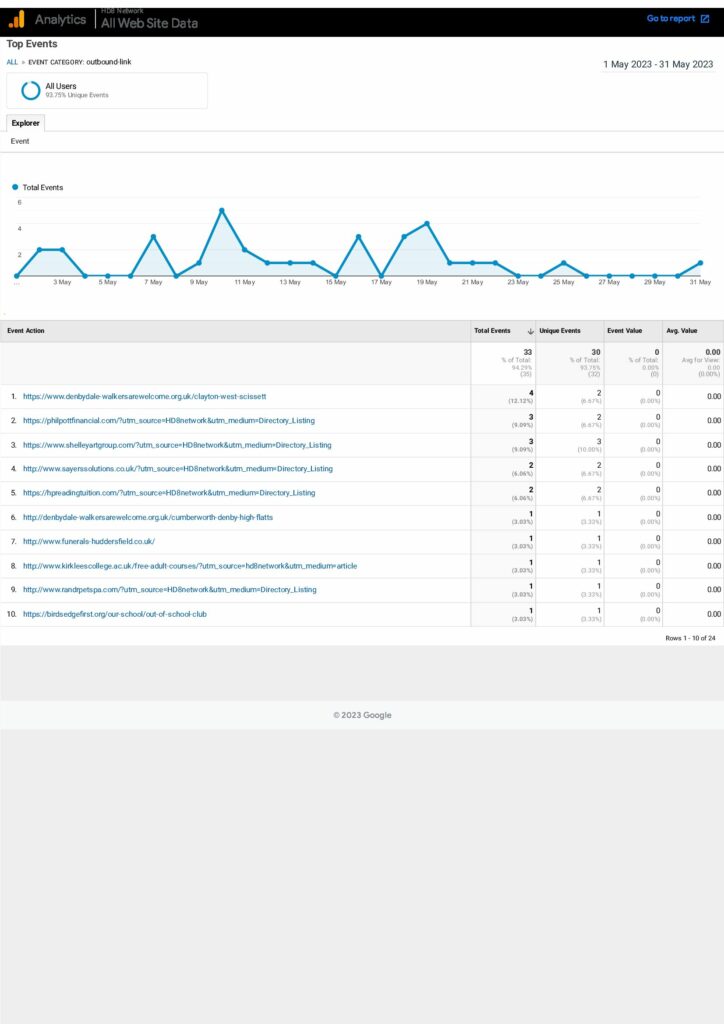The height and width of the screenshot is (1024, 724).
Task: Click the peak data point on 10 May
Action: [222, 210]
